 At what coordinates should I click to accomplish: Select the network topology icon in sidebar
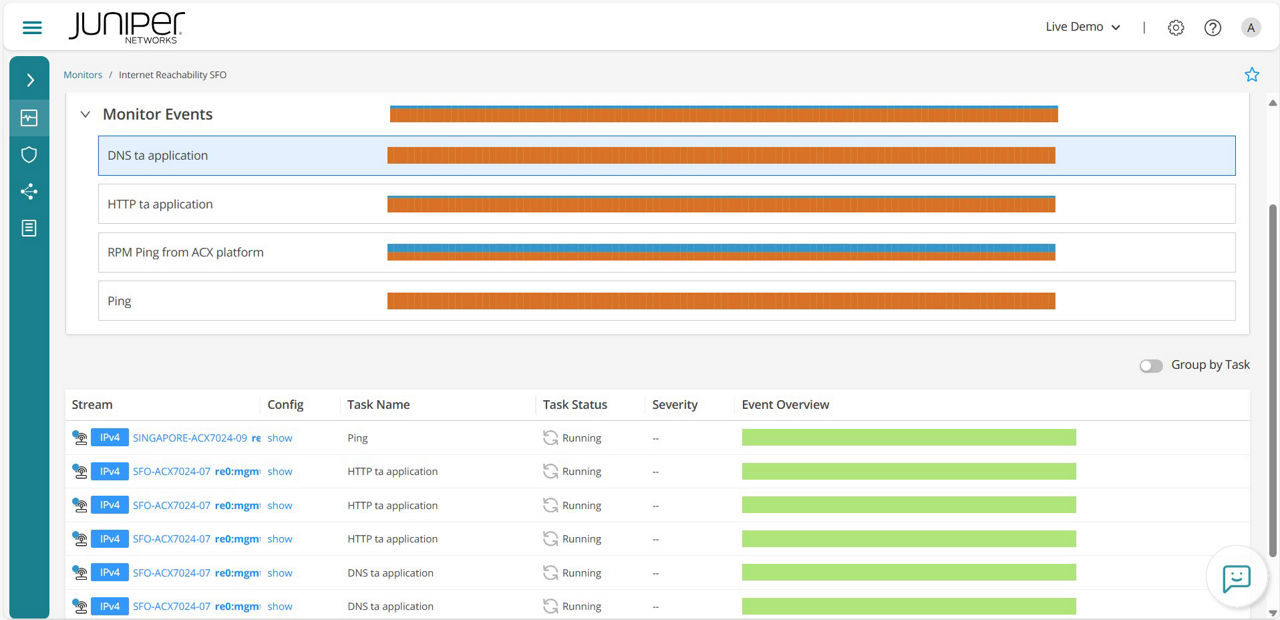pos(29,191)
